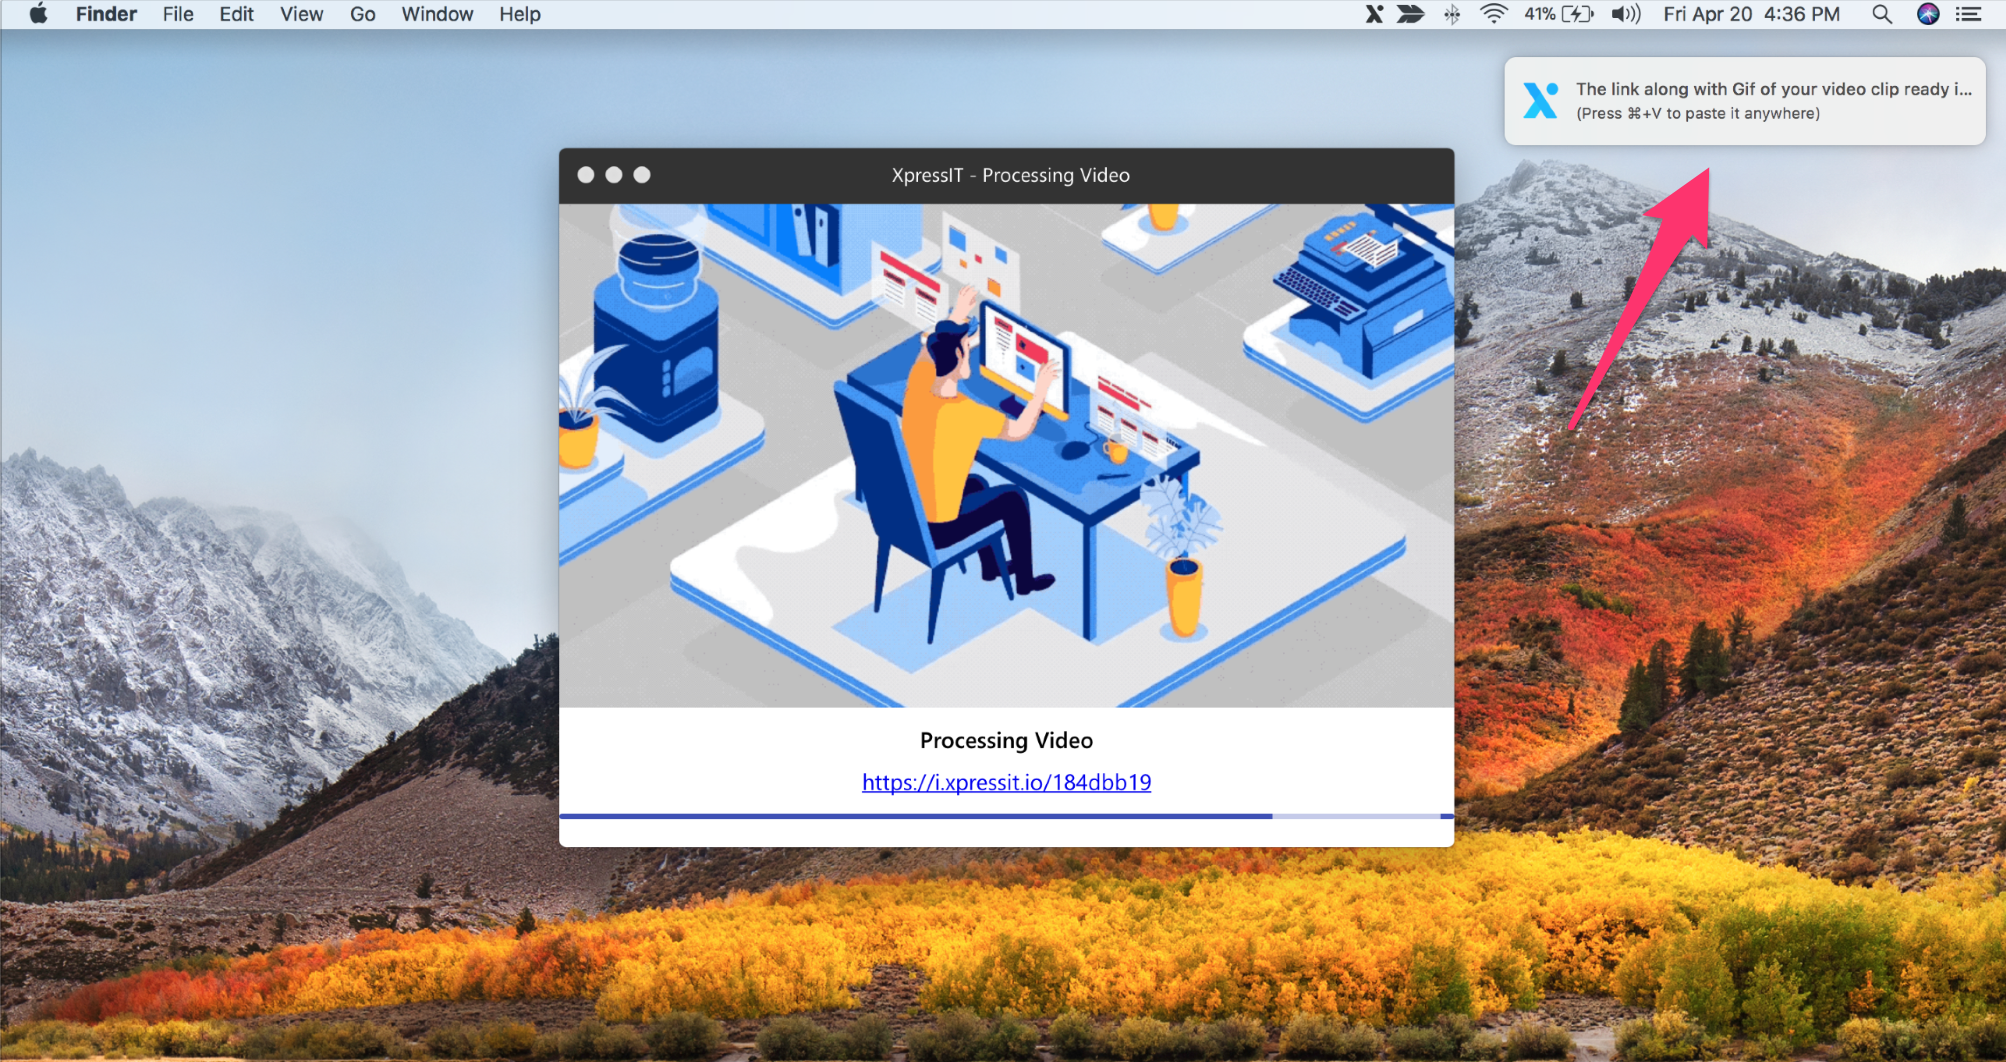Open the Wi-Fi status menu
The width and height of the screenshot is (2006, 1062).
[1493, 14]
